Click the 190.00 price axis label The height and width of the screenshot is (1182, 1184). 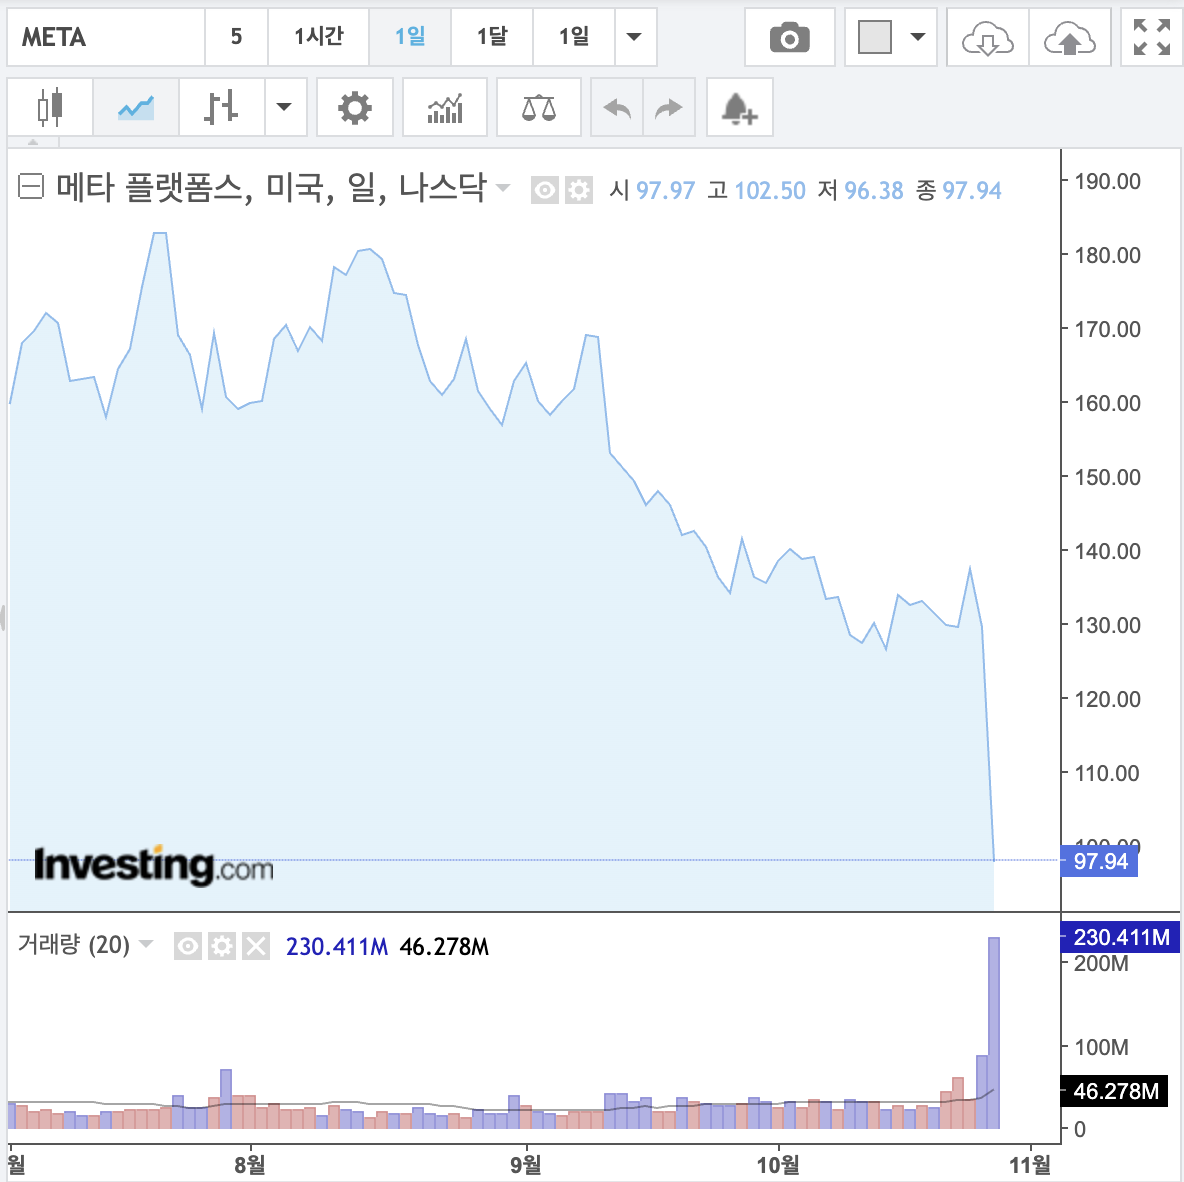point(1107,181)
